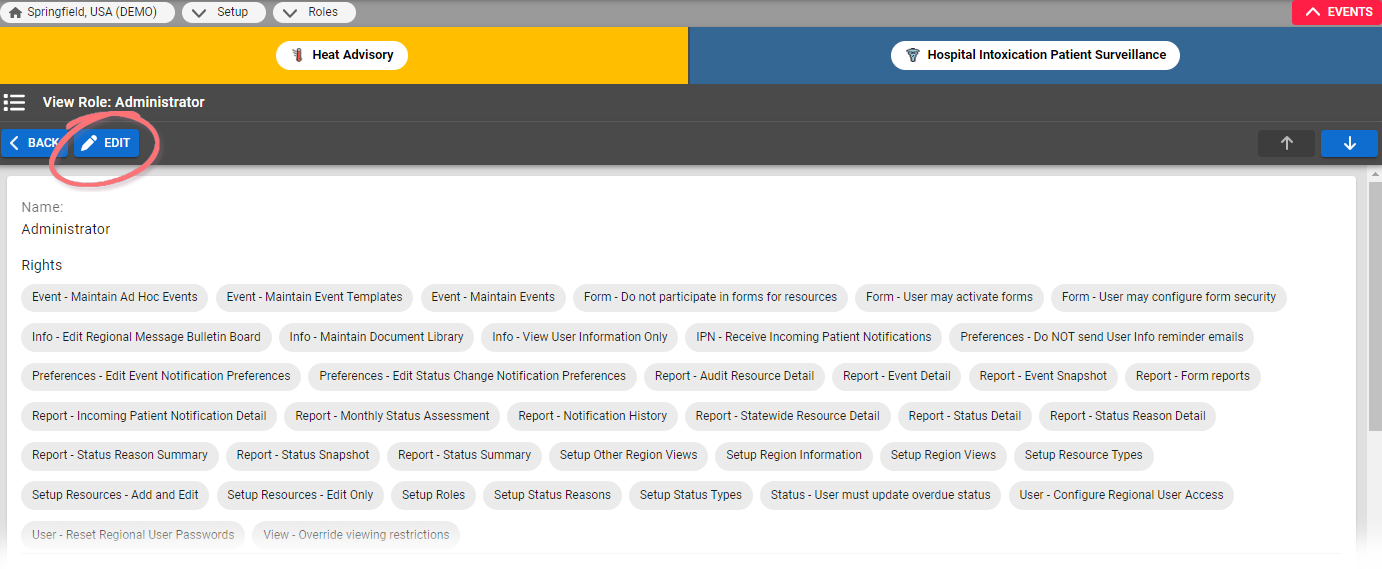Select 'Report - Audit Resource Detail' chip
The height and width of the screenshot is (569, 1382).
pos(734,376)
